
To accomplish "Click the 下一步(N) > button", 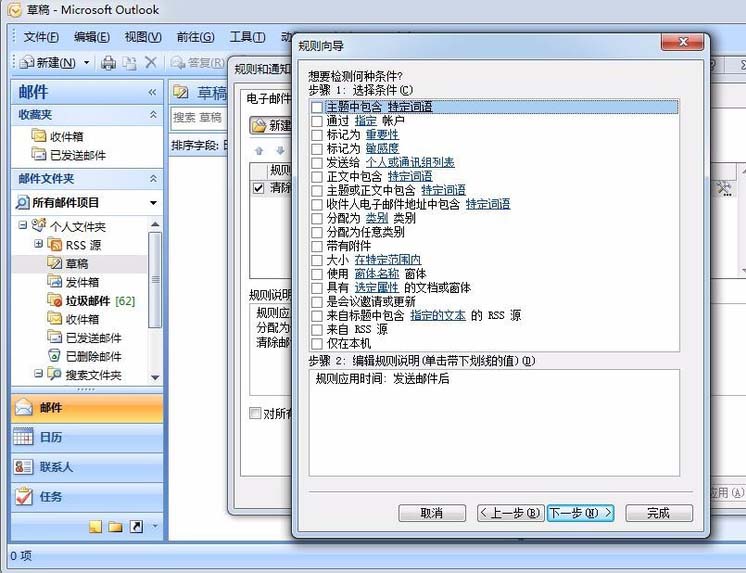I will tap(580, 513).
